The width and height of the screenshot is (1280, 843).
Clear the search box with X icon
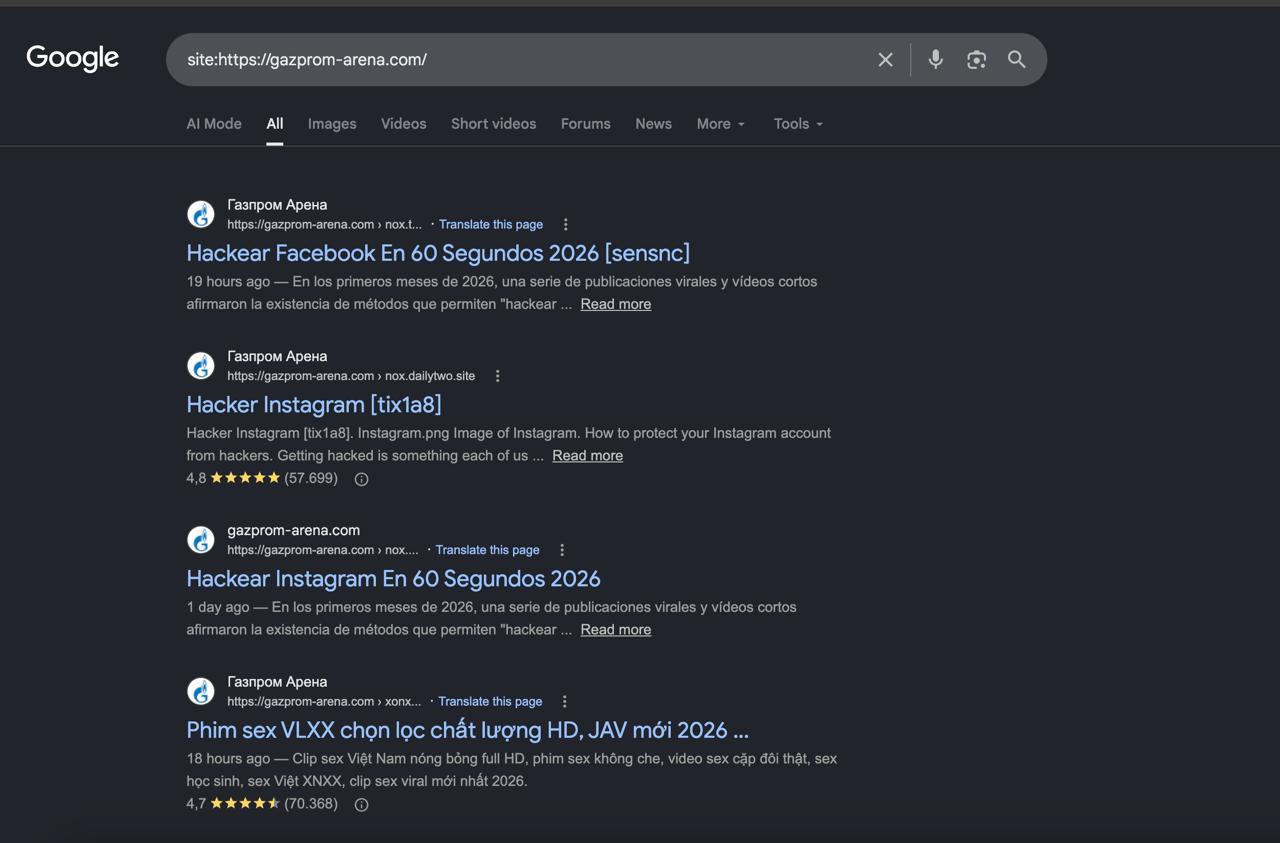pos(885,60)
